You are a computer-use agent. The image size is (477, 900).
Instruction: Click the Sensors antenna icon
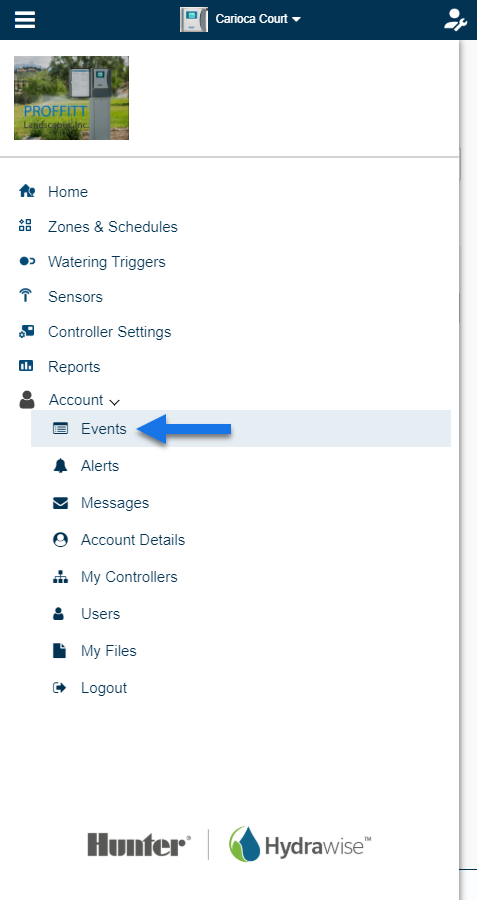(25, 296)
